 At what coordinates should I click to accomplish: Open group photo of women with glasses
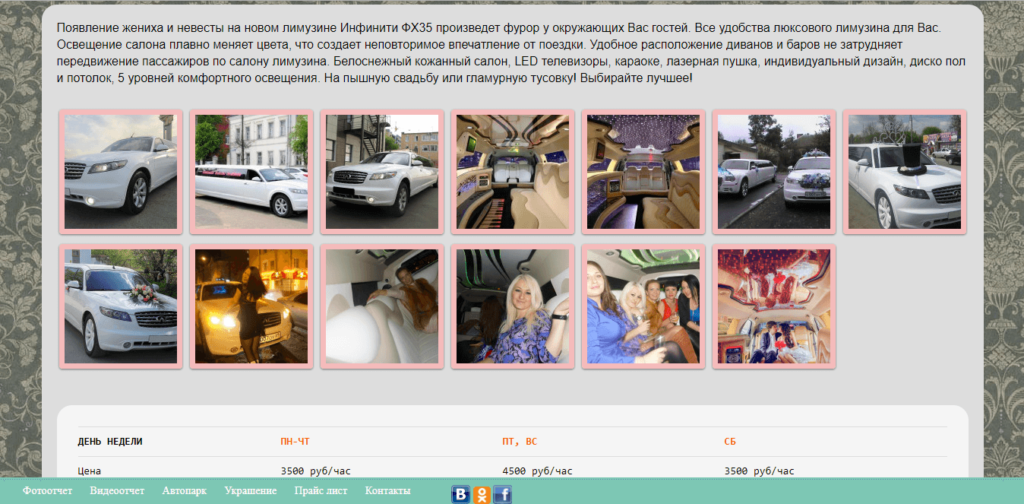643,306
